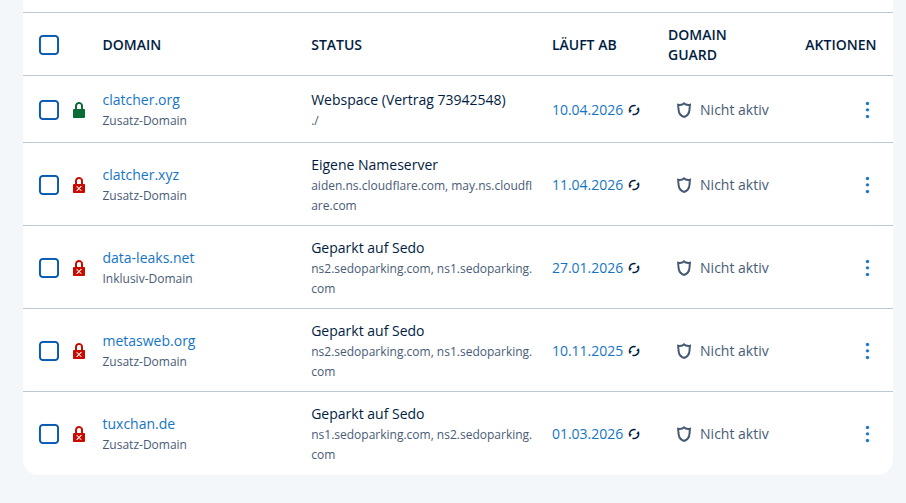Click the Domain Guard shield for clatcher.org

tap(684, 110)
